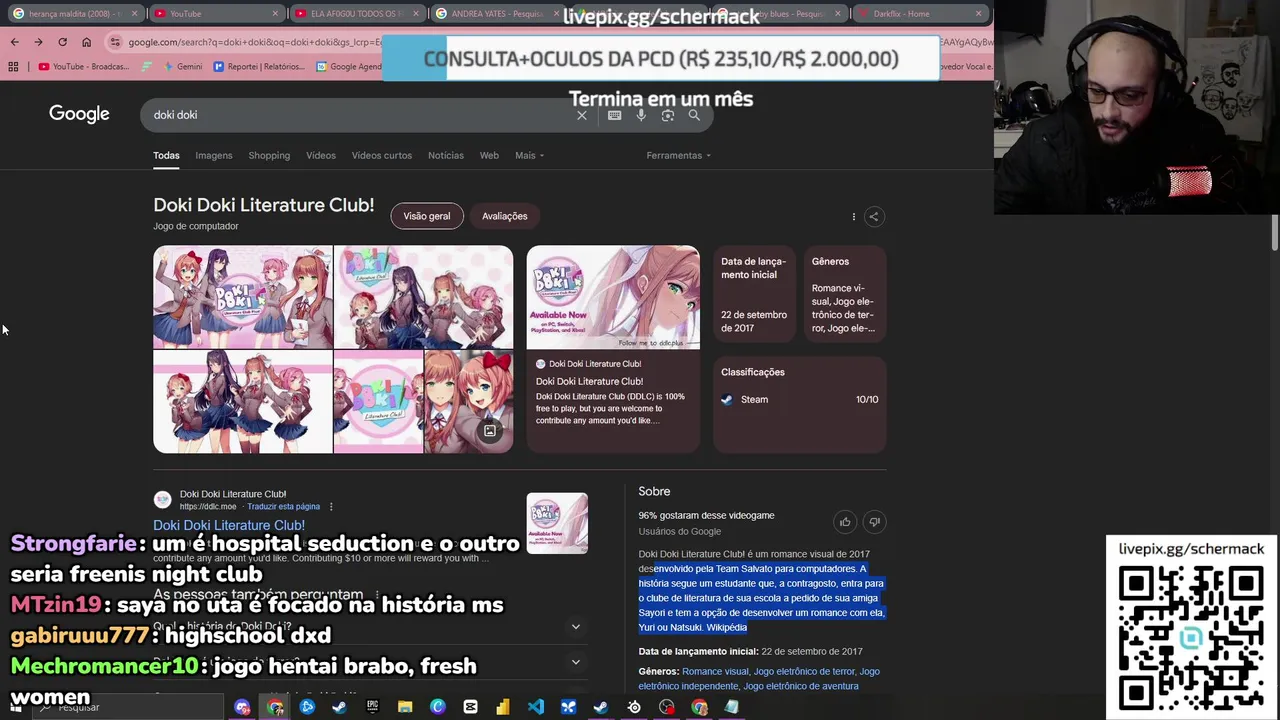The width and height of the screenshot is (1280, 720).
Task: Open SteelSeries app in the taskbar
Action: click(634, 707)
